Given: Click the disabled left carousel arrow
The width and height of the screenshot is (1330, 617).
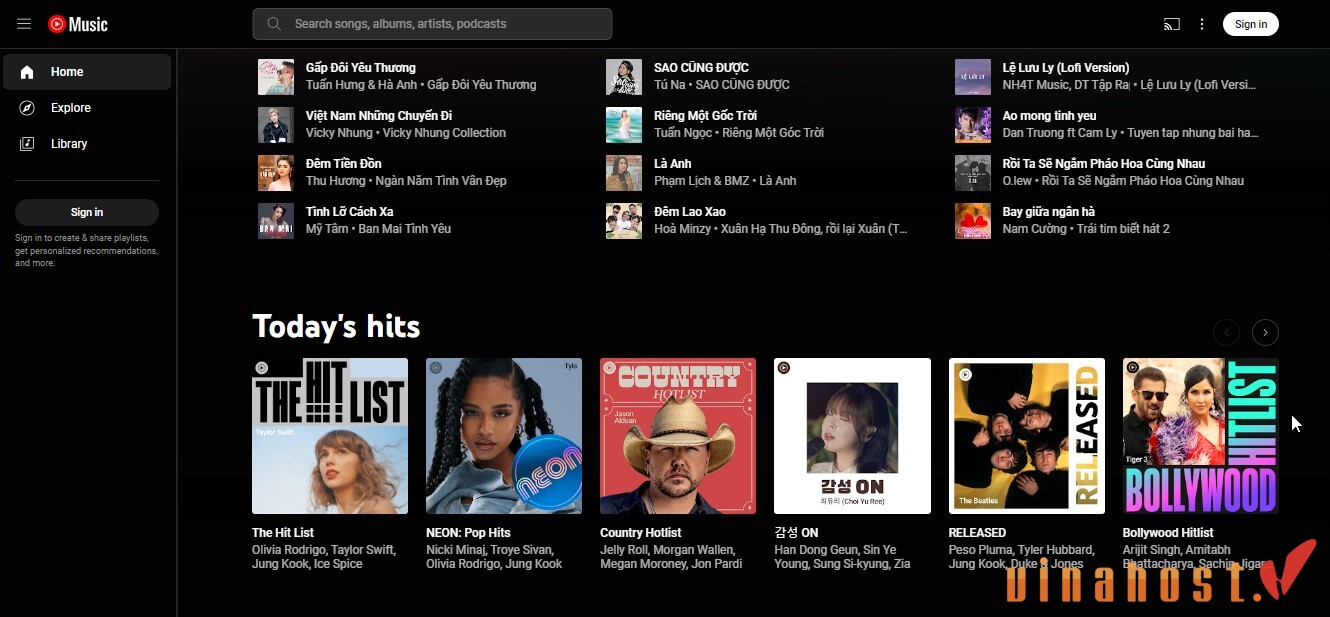Looking at the screenshot, I should pos(1226,332).
